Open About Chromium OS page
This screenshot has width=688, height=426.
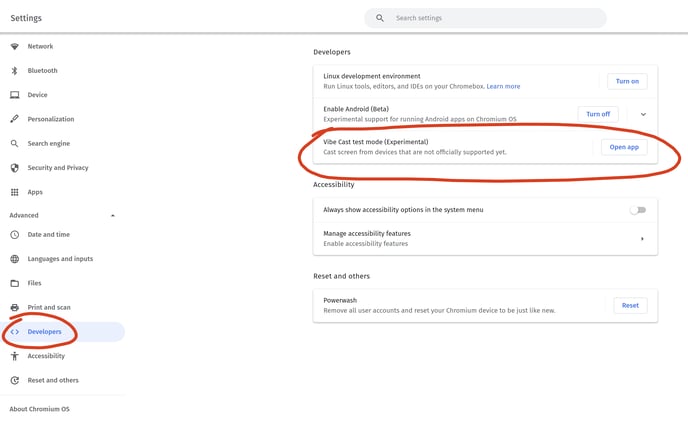point(39,409)
